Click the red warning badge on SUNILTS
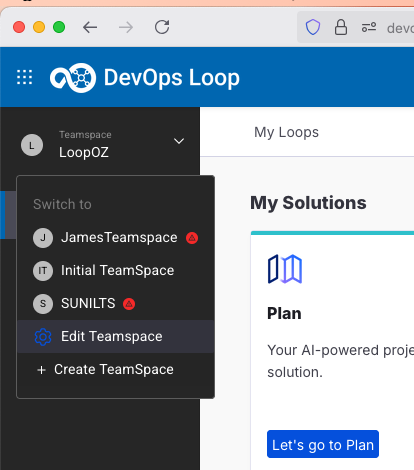This screenshot has width=414, height=470. (x=129, y=304)
